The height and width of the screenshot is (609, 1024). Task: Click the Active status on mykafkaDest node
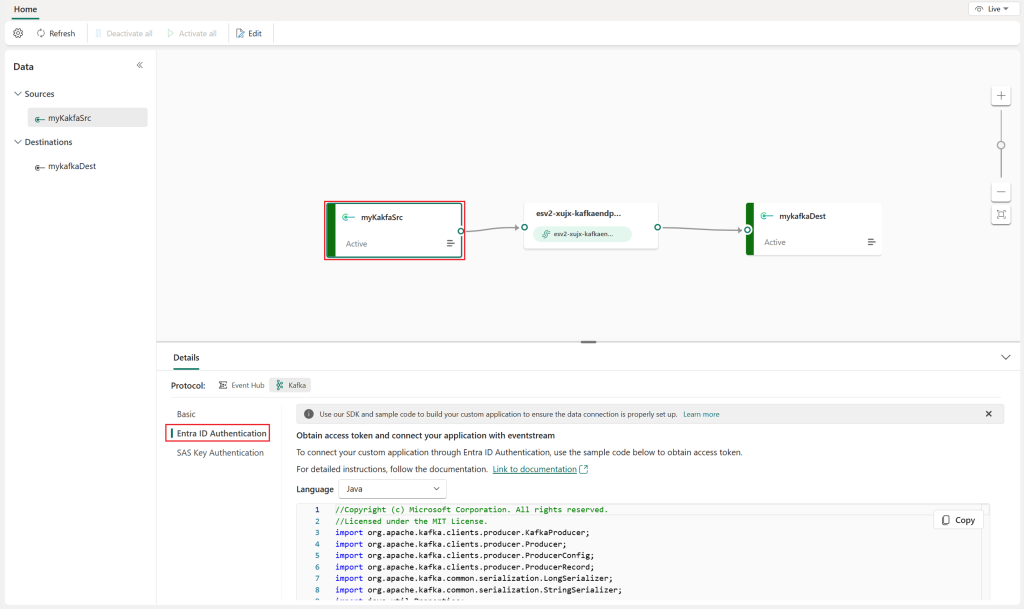click(x=775, y=242)
